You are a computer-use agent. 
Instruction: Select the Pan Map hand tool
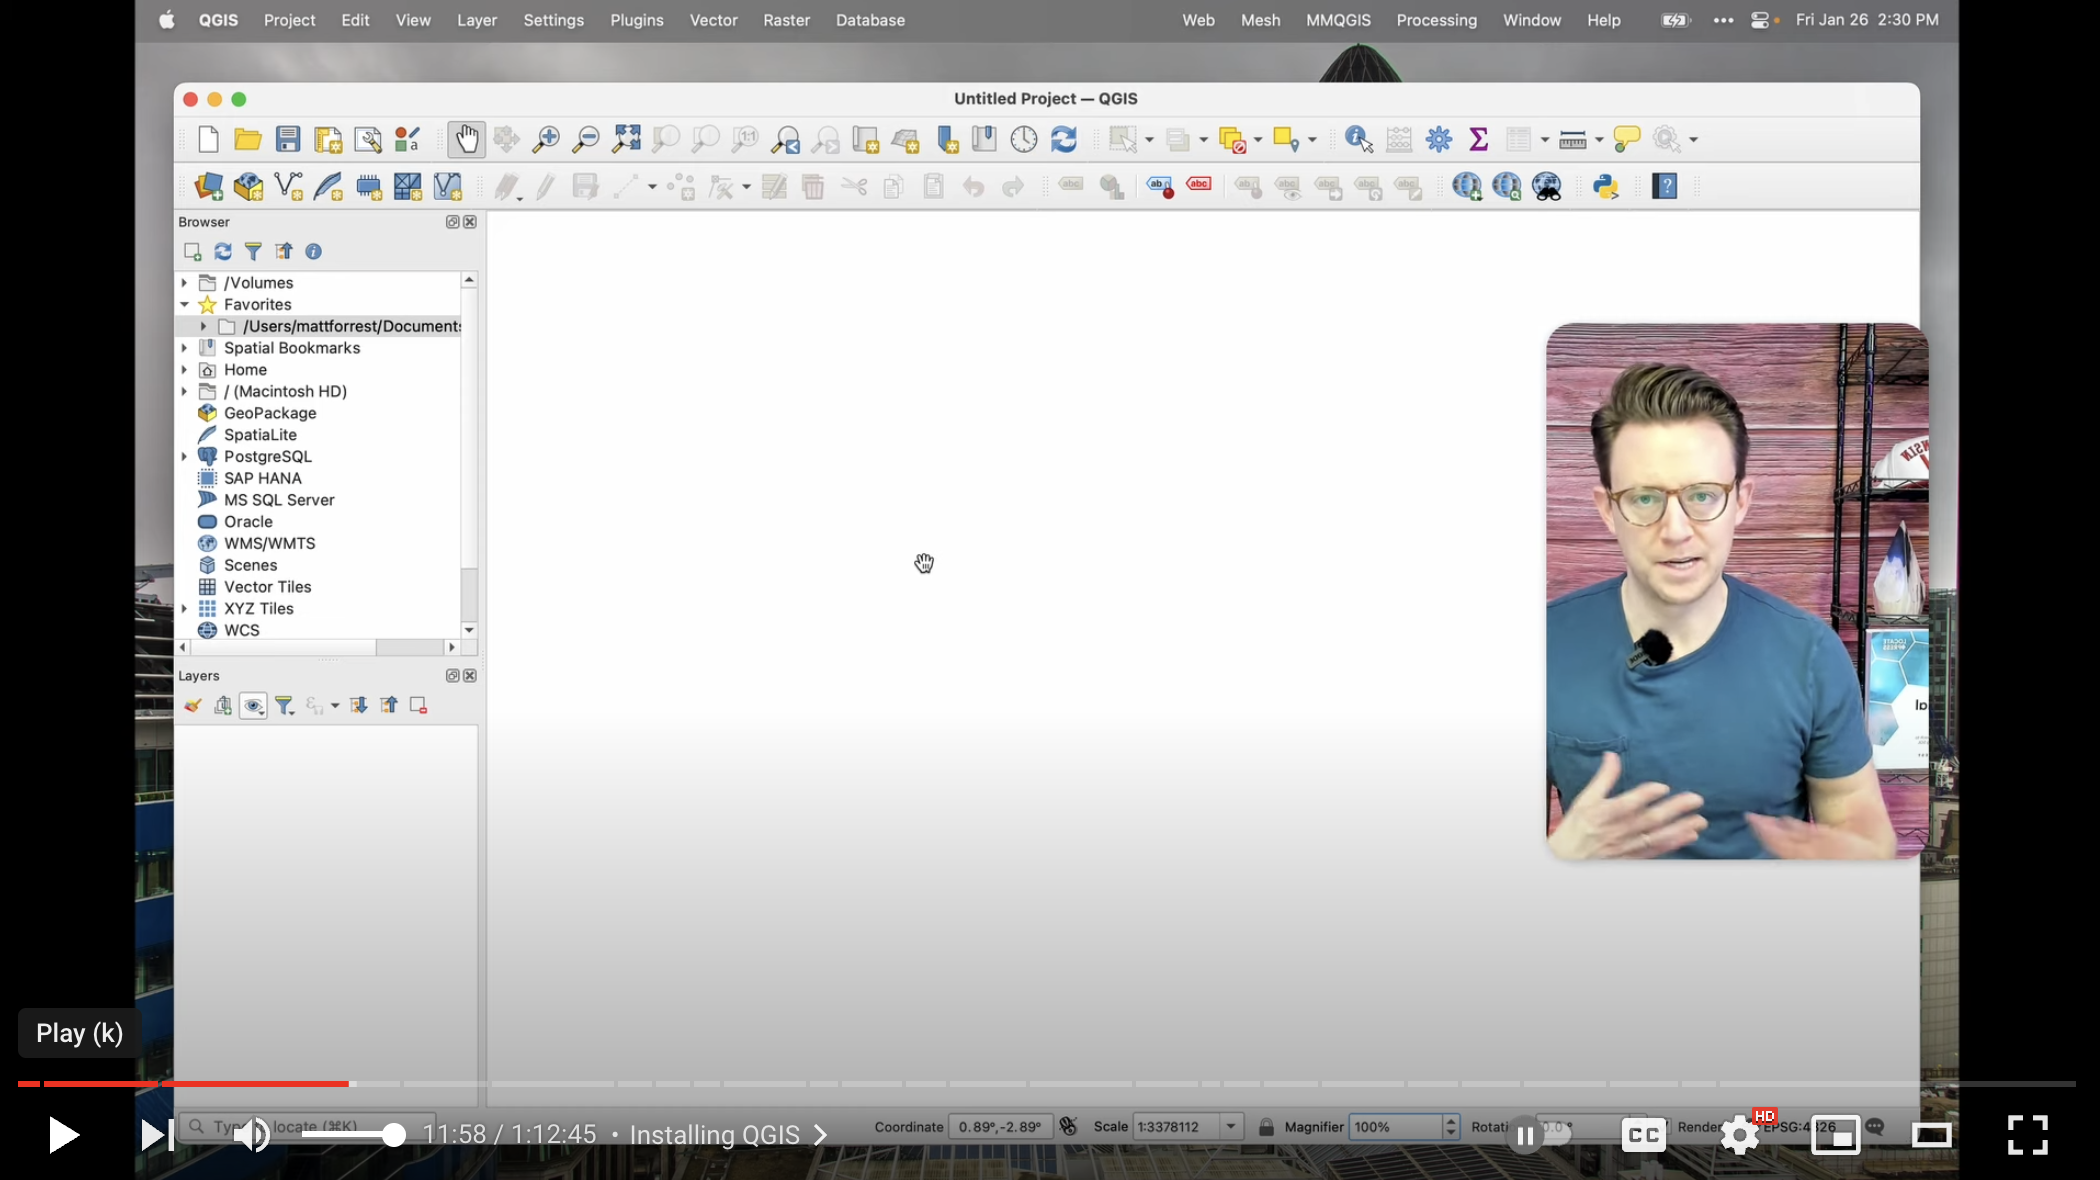pyautogui.click(x=467, y=139)
